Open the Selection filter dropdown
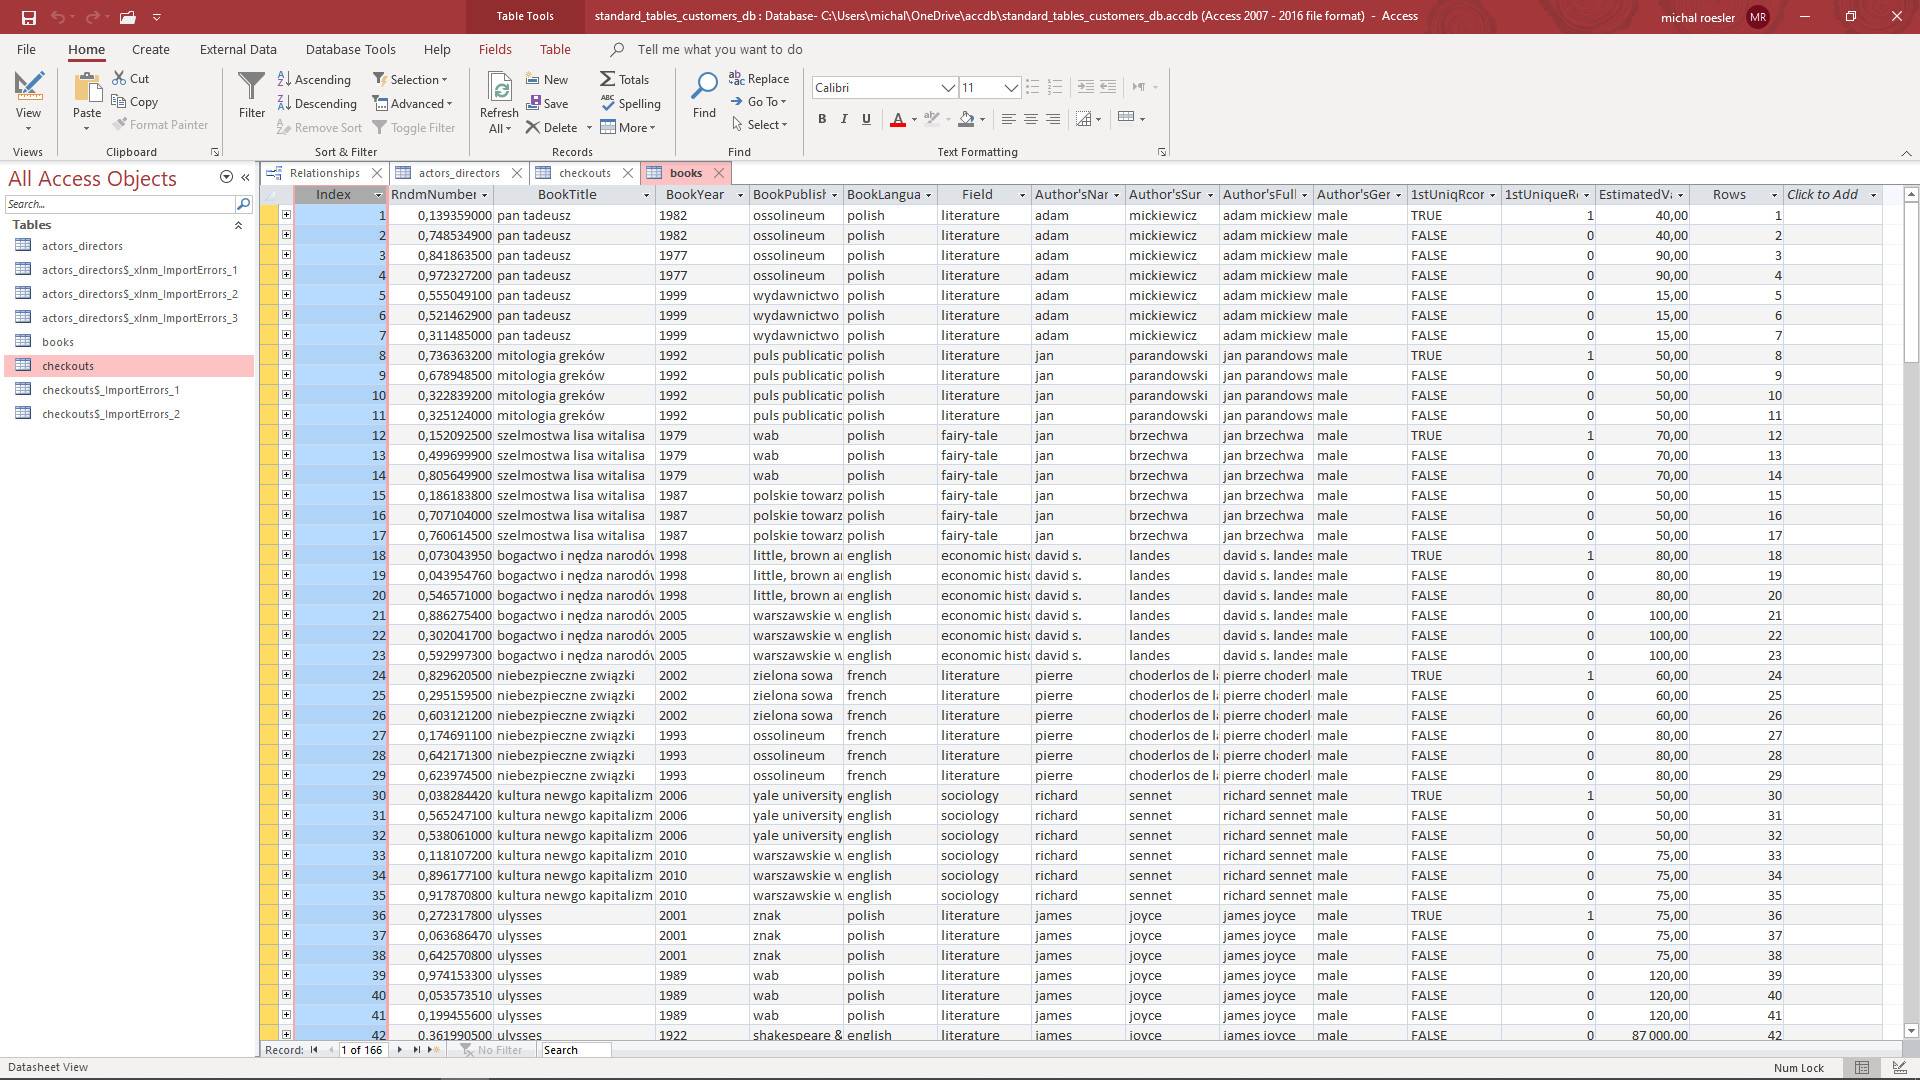 411,79
